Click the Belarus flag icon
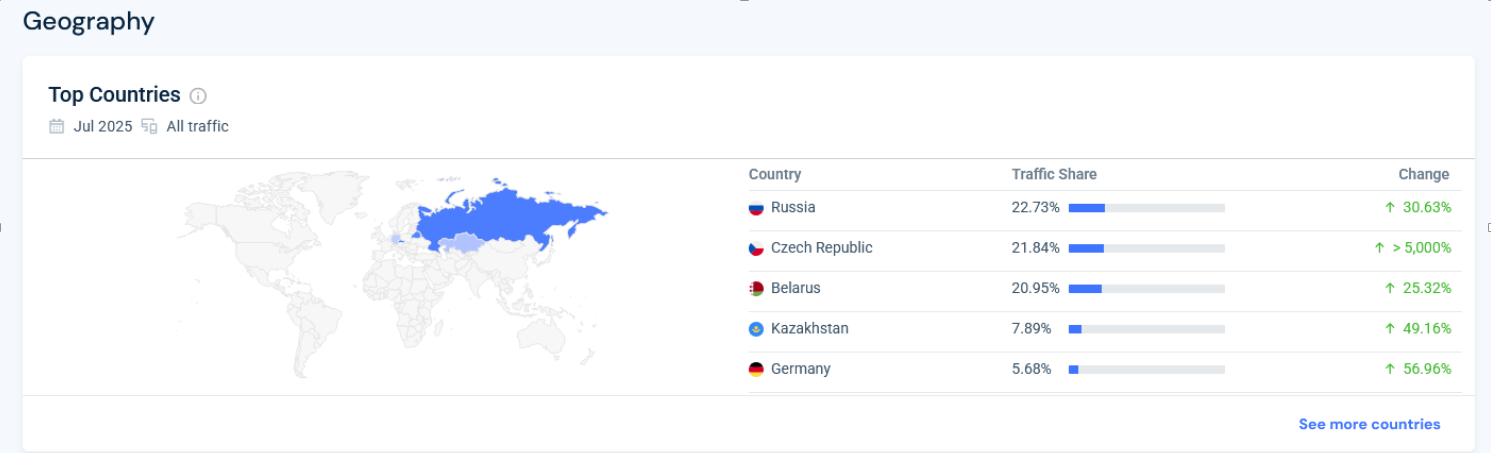This screenshot has height=453, width=1491. click(x=756, y=289)
